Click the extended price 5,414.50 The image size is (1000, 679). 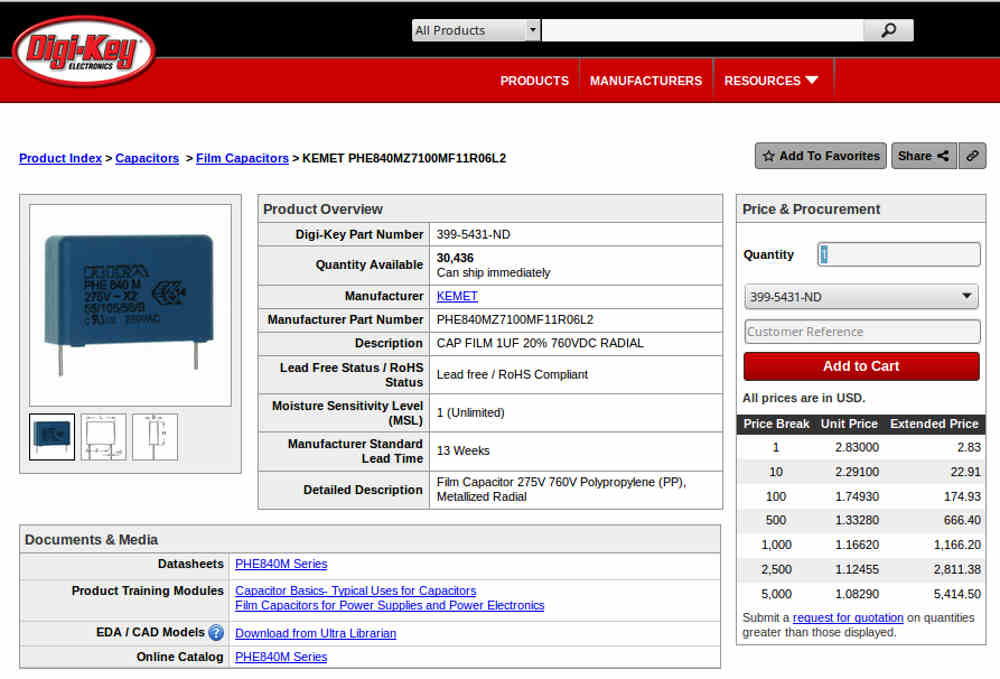coord(957,594)
